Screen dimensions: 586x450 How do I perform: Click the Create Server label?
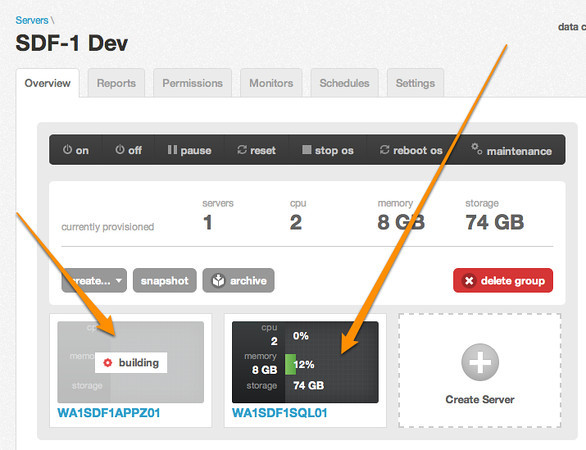click(480, 400)
